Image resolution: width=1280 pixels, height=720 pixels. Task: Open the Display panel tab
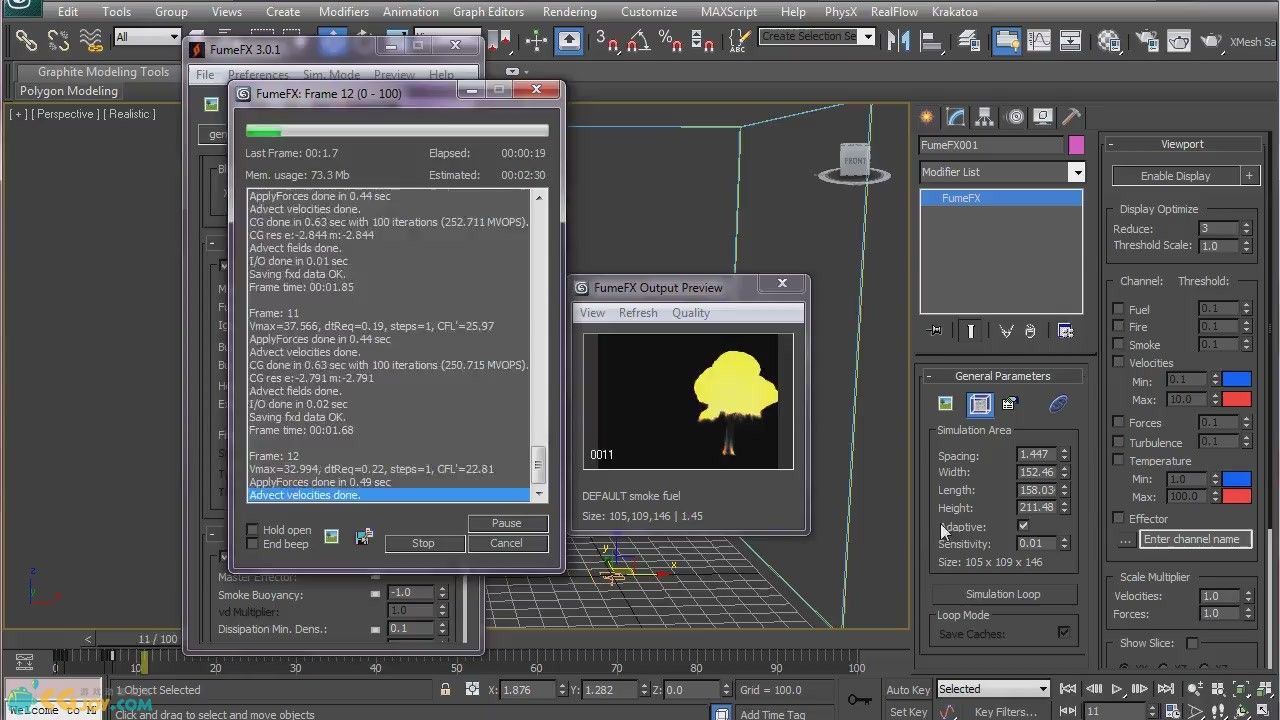point(1043,116)
